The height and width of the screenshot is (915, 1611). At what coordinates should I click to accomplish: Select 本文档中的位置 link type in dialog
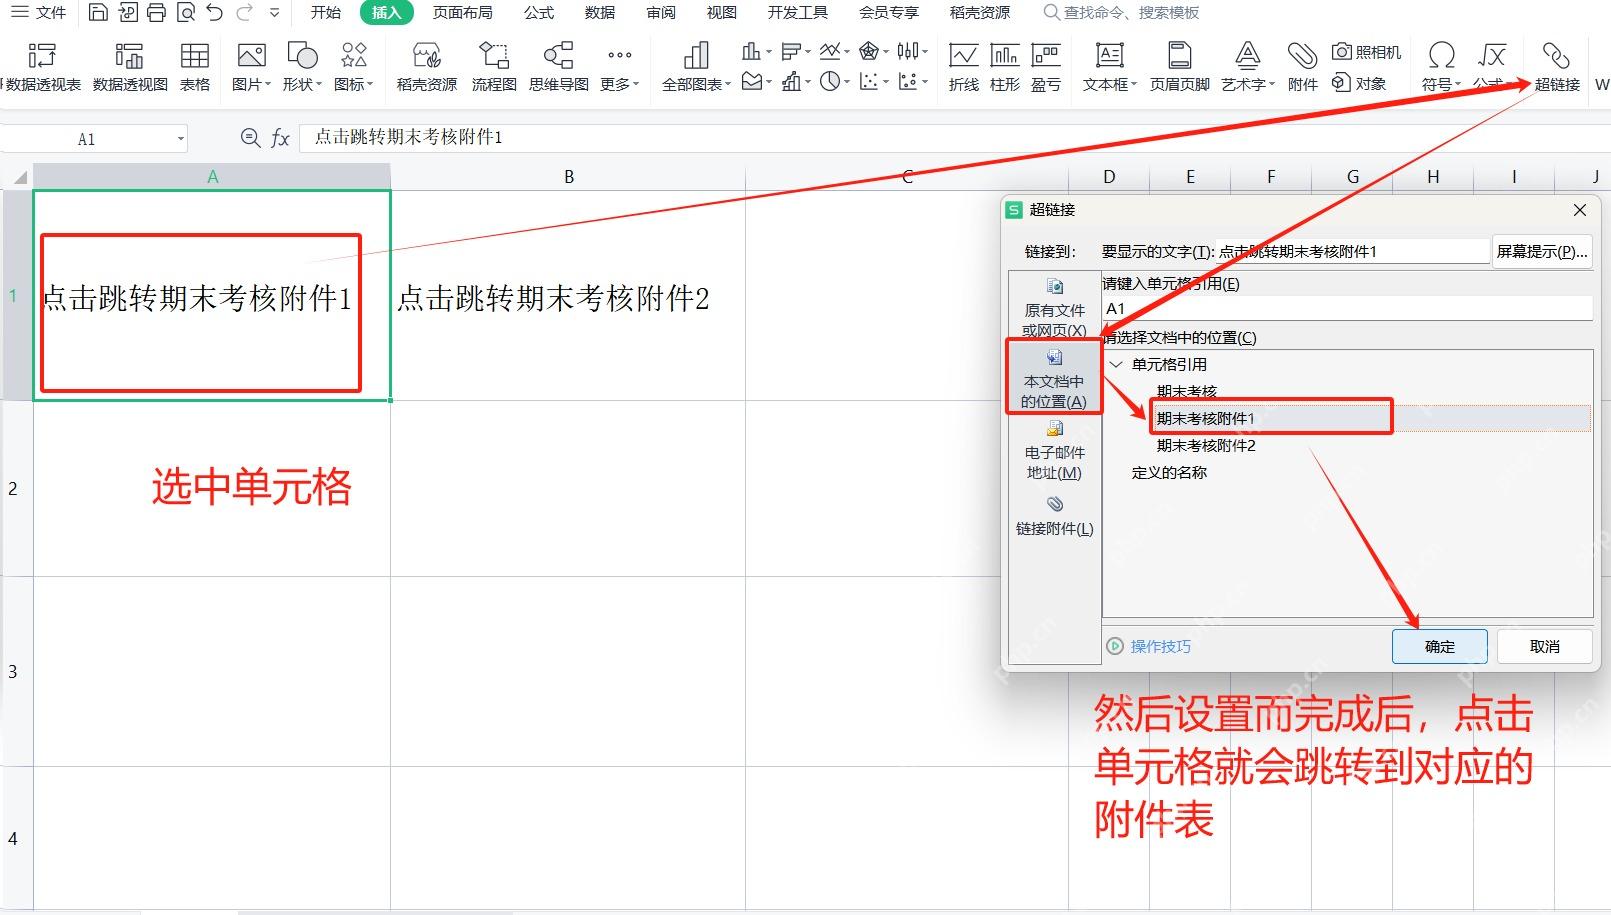pos(1054,378)
